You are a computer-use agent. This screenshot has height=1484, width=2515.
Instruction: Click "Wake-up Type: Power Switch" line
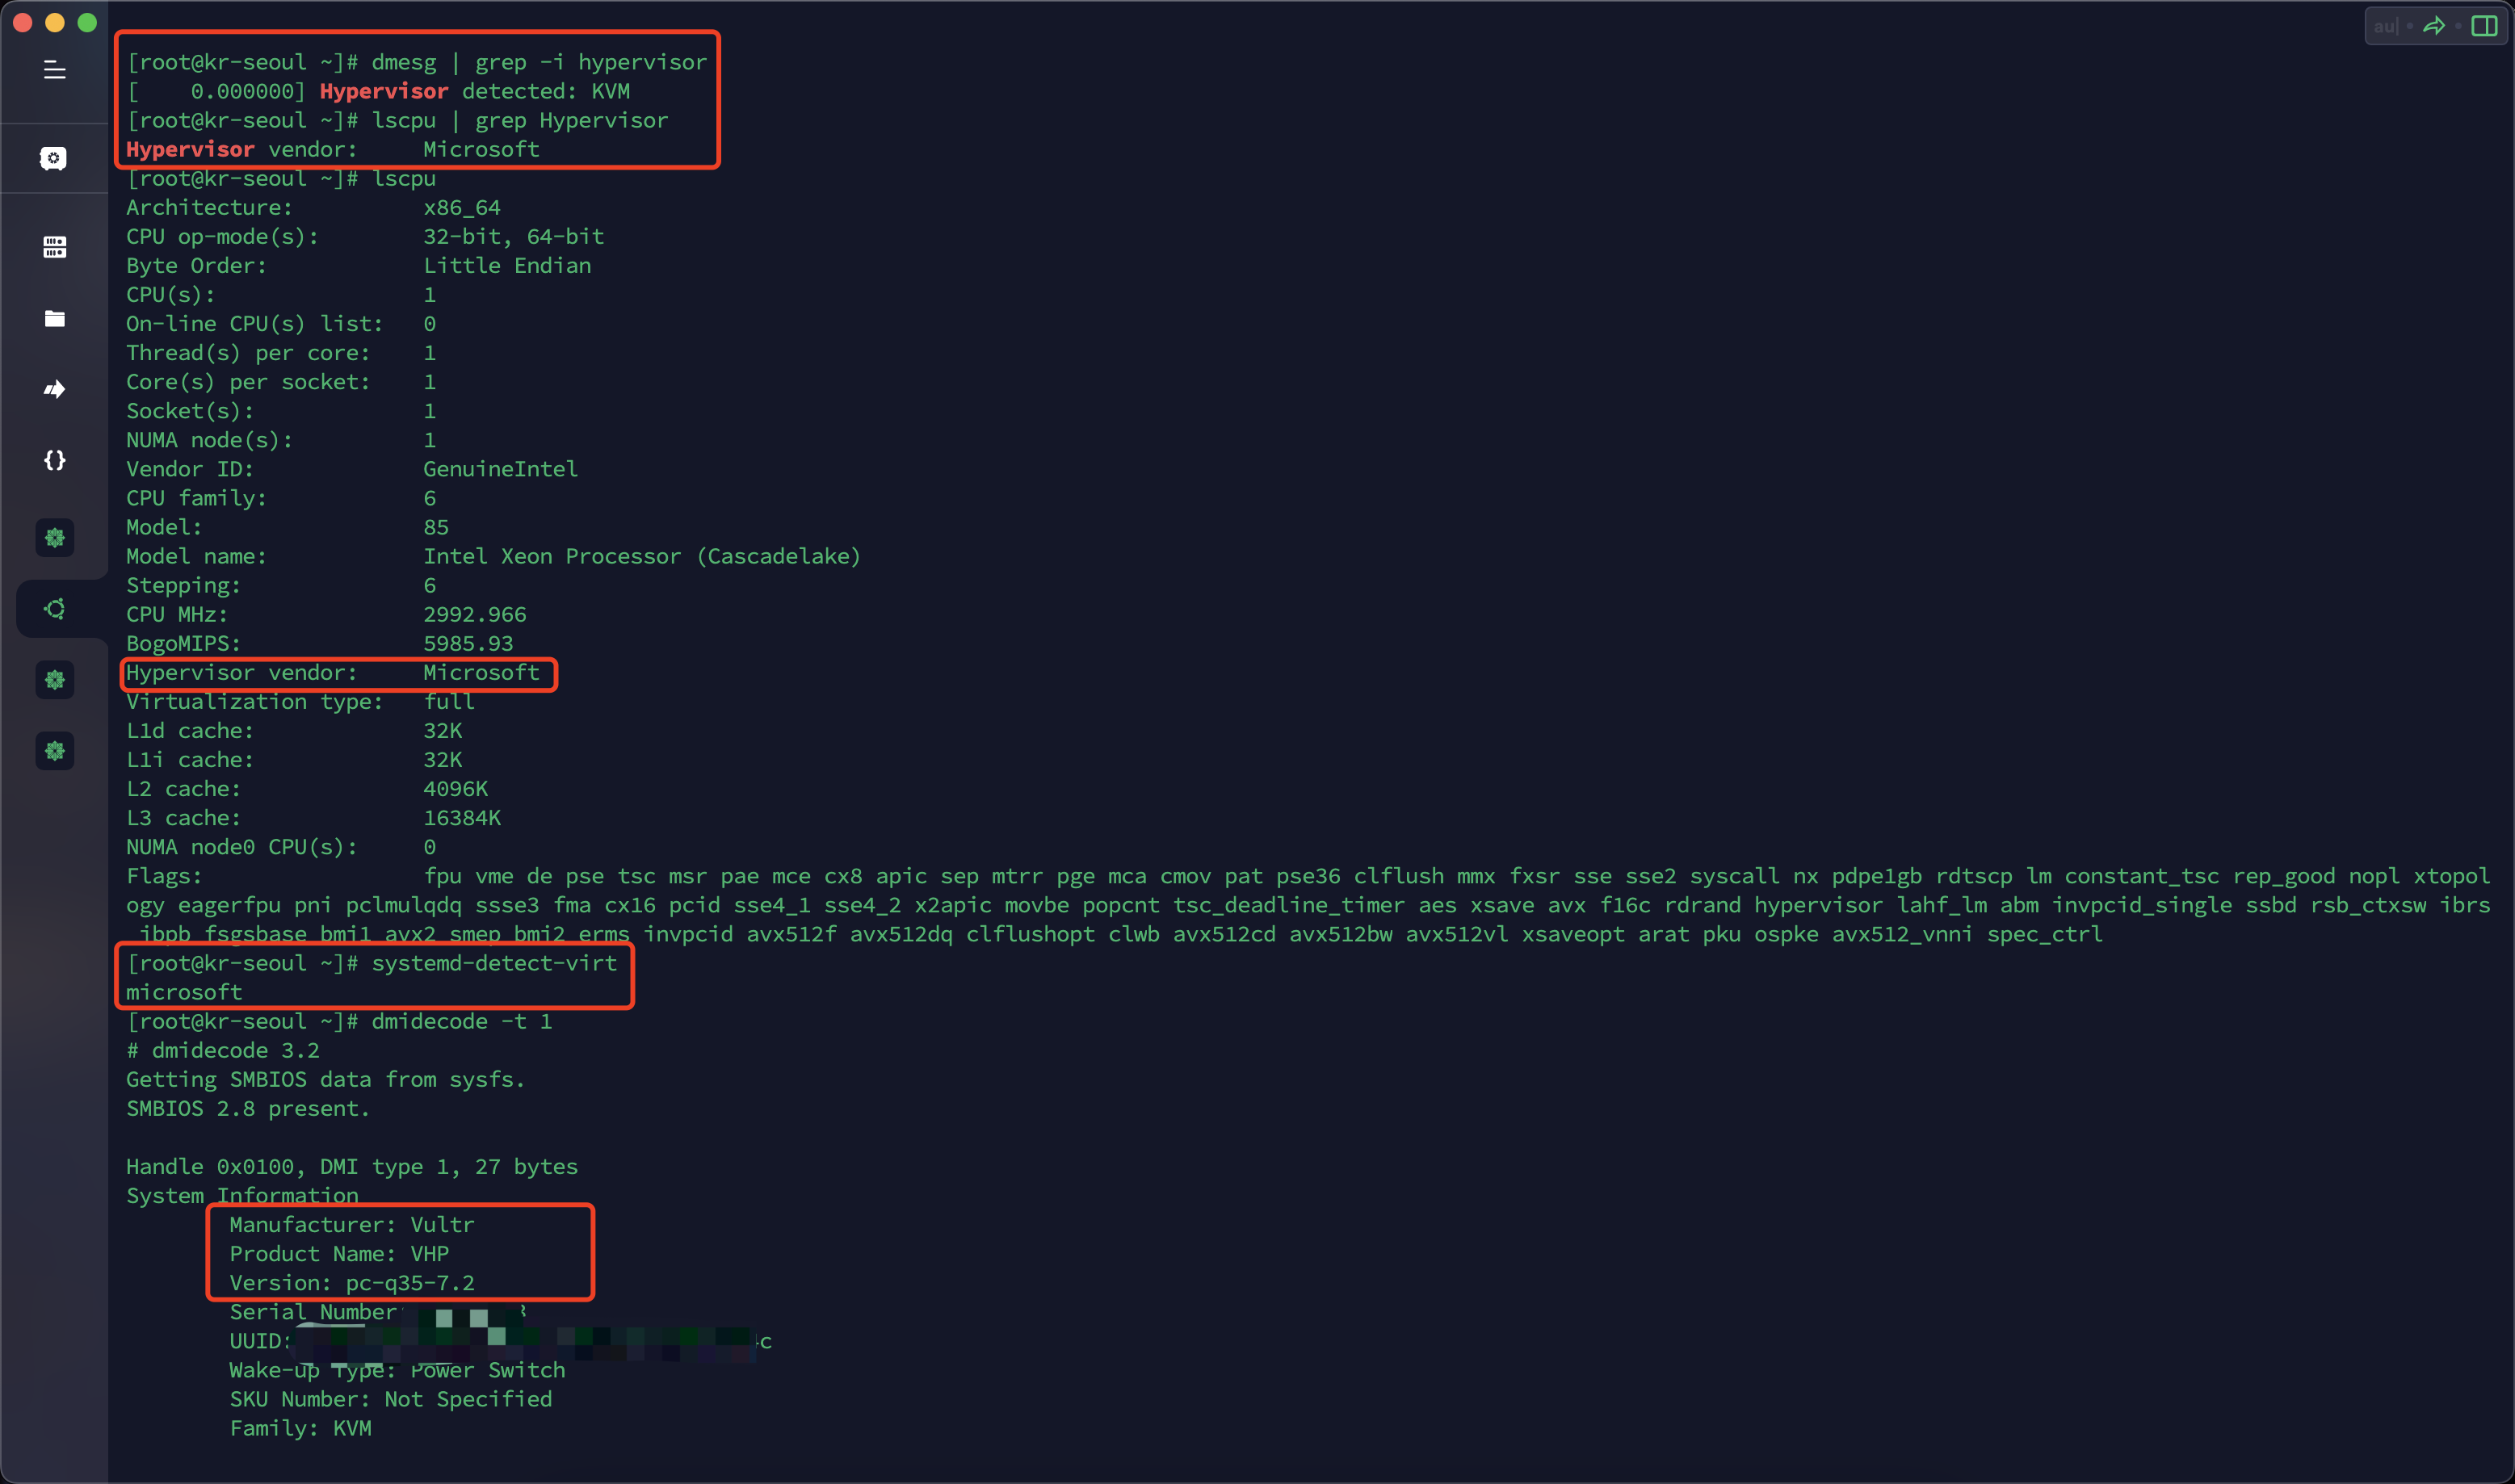pos(397,1370)
